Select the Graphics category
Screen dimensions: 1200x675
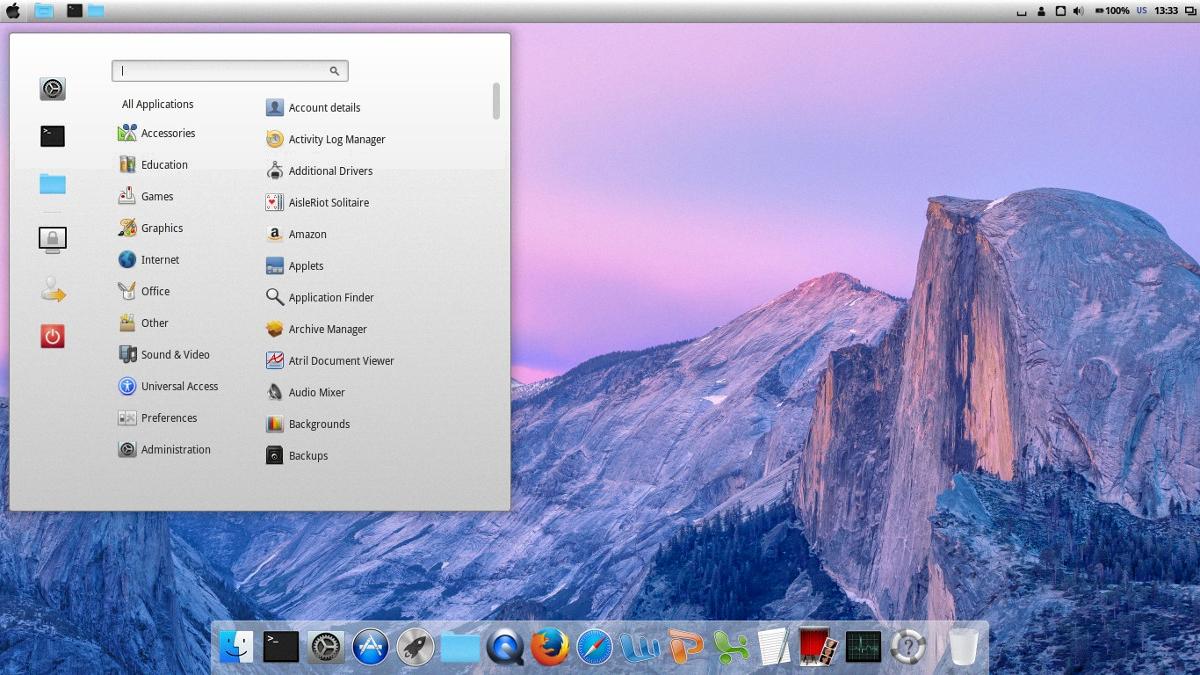click(x=160, y=228)
